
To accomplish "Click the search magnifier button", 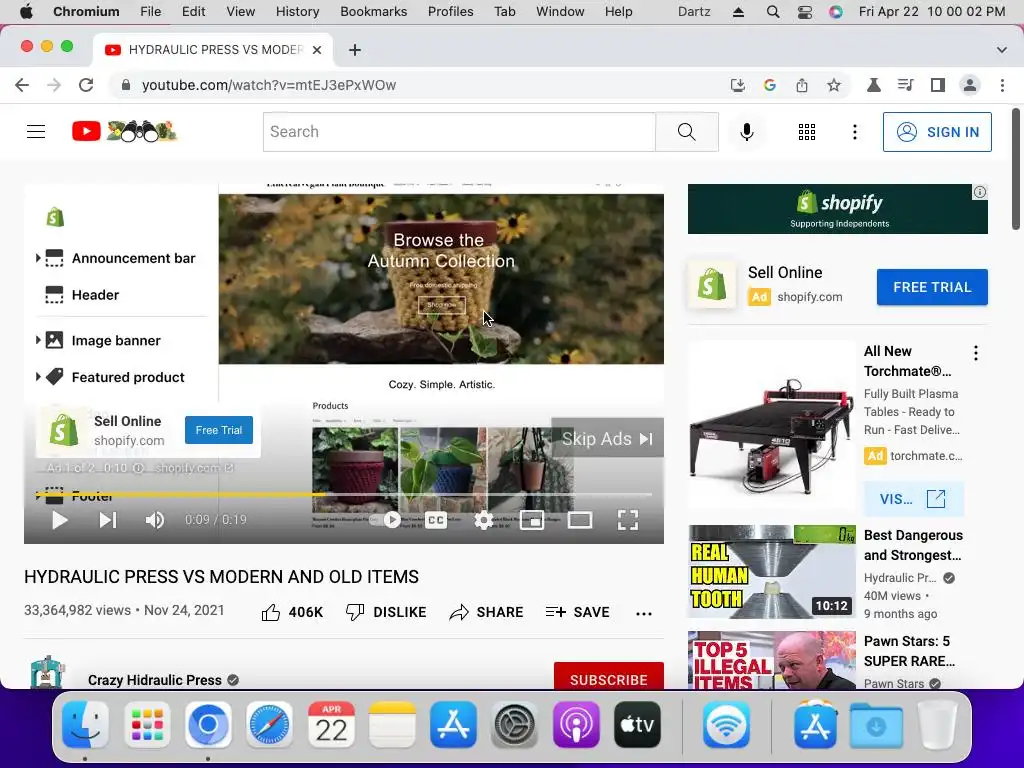I will click(686, 132).
